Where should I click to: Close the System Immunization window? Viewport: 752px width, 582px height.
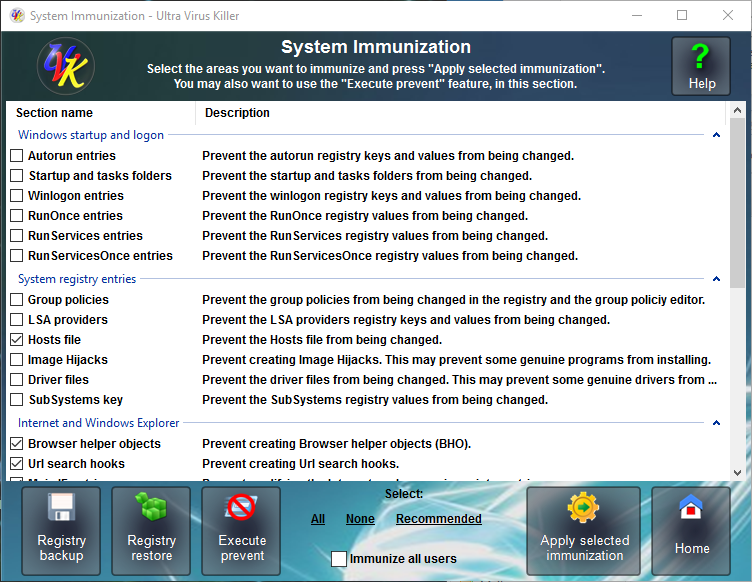pyautogui.click(x=728, y=15)
